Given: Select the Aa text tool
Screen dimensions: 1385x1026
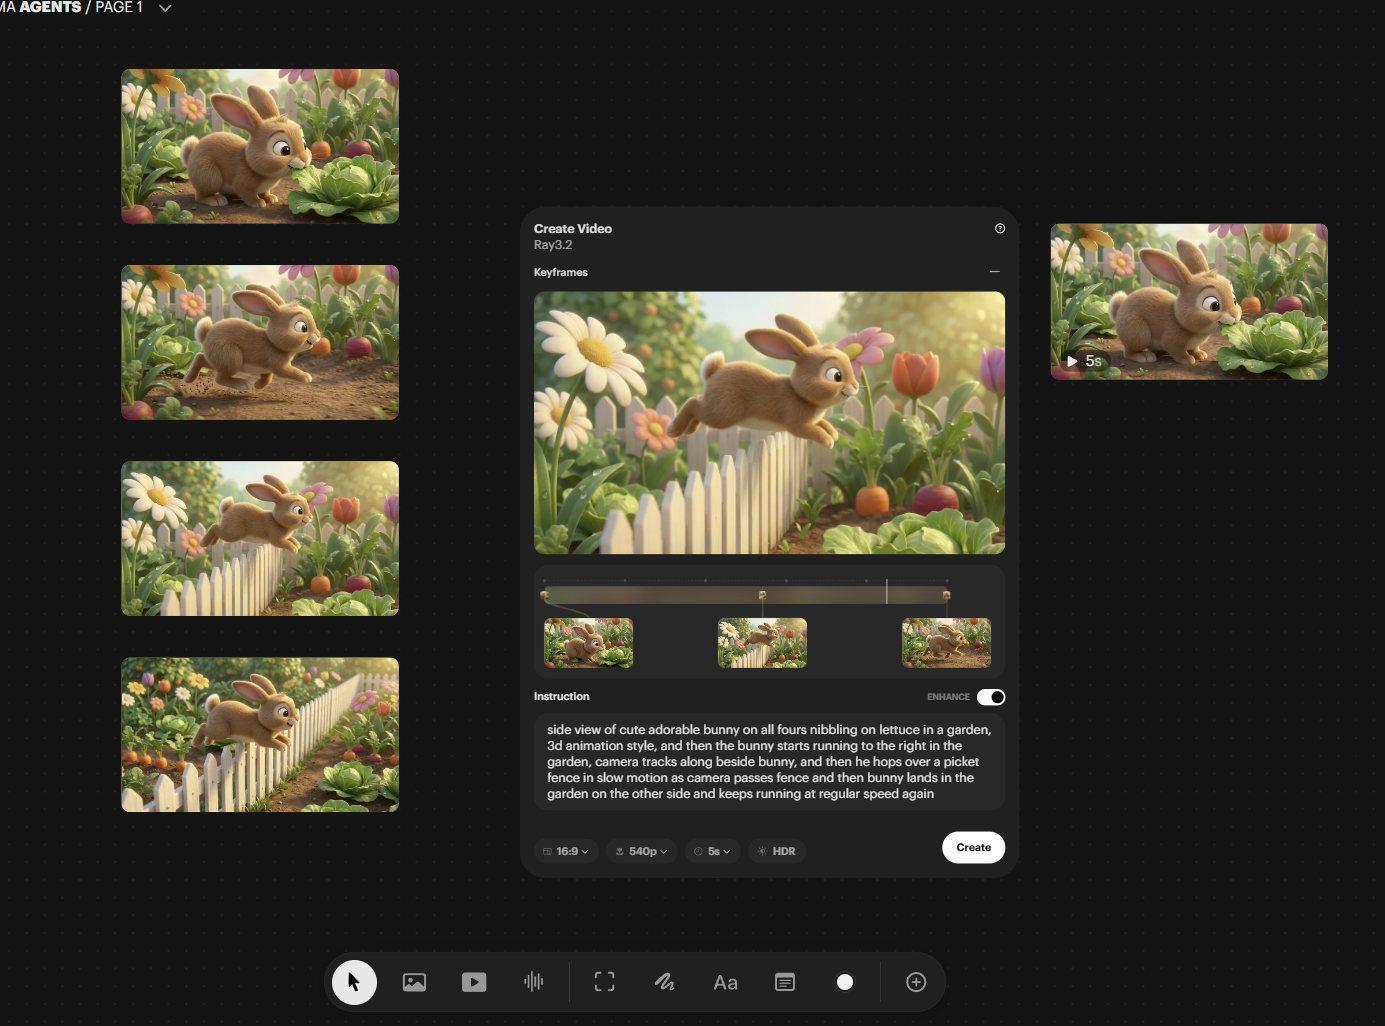Looking at the screenshot, I should click(725, 983).
